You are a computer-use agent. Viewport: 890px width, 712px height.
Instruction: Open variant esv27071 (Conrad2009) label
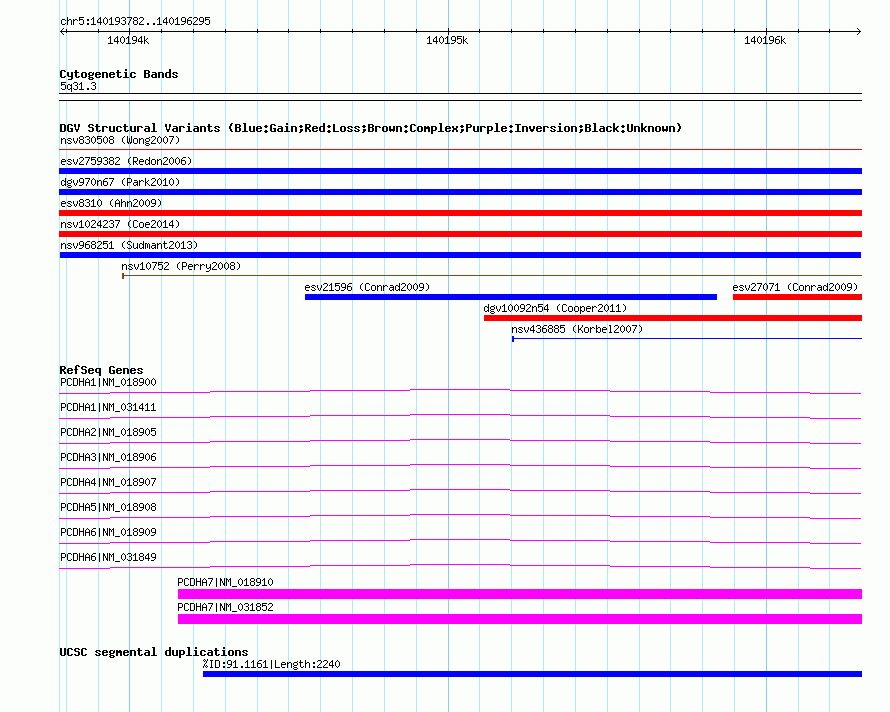tap(795, 287)
